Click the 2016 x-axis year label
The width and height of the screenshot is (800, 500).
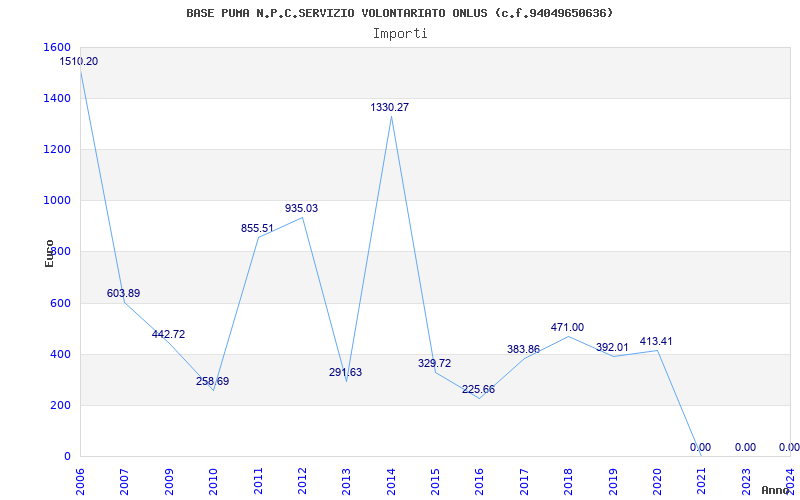(480, 482)
